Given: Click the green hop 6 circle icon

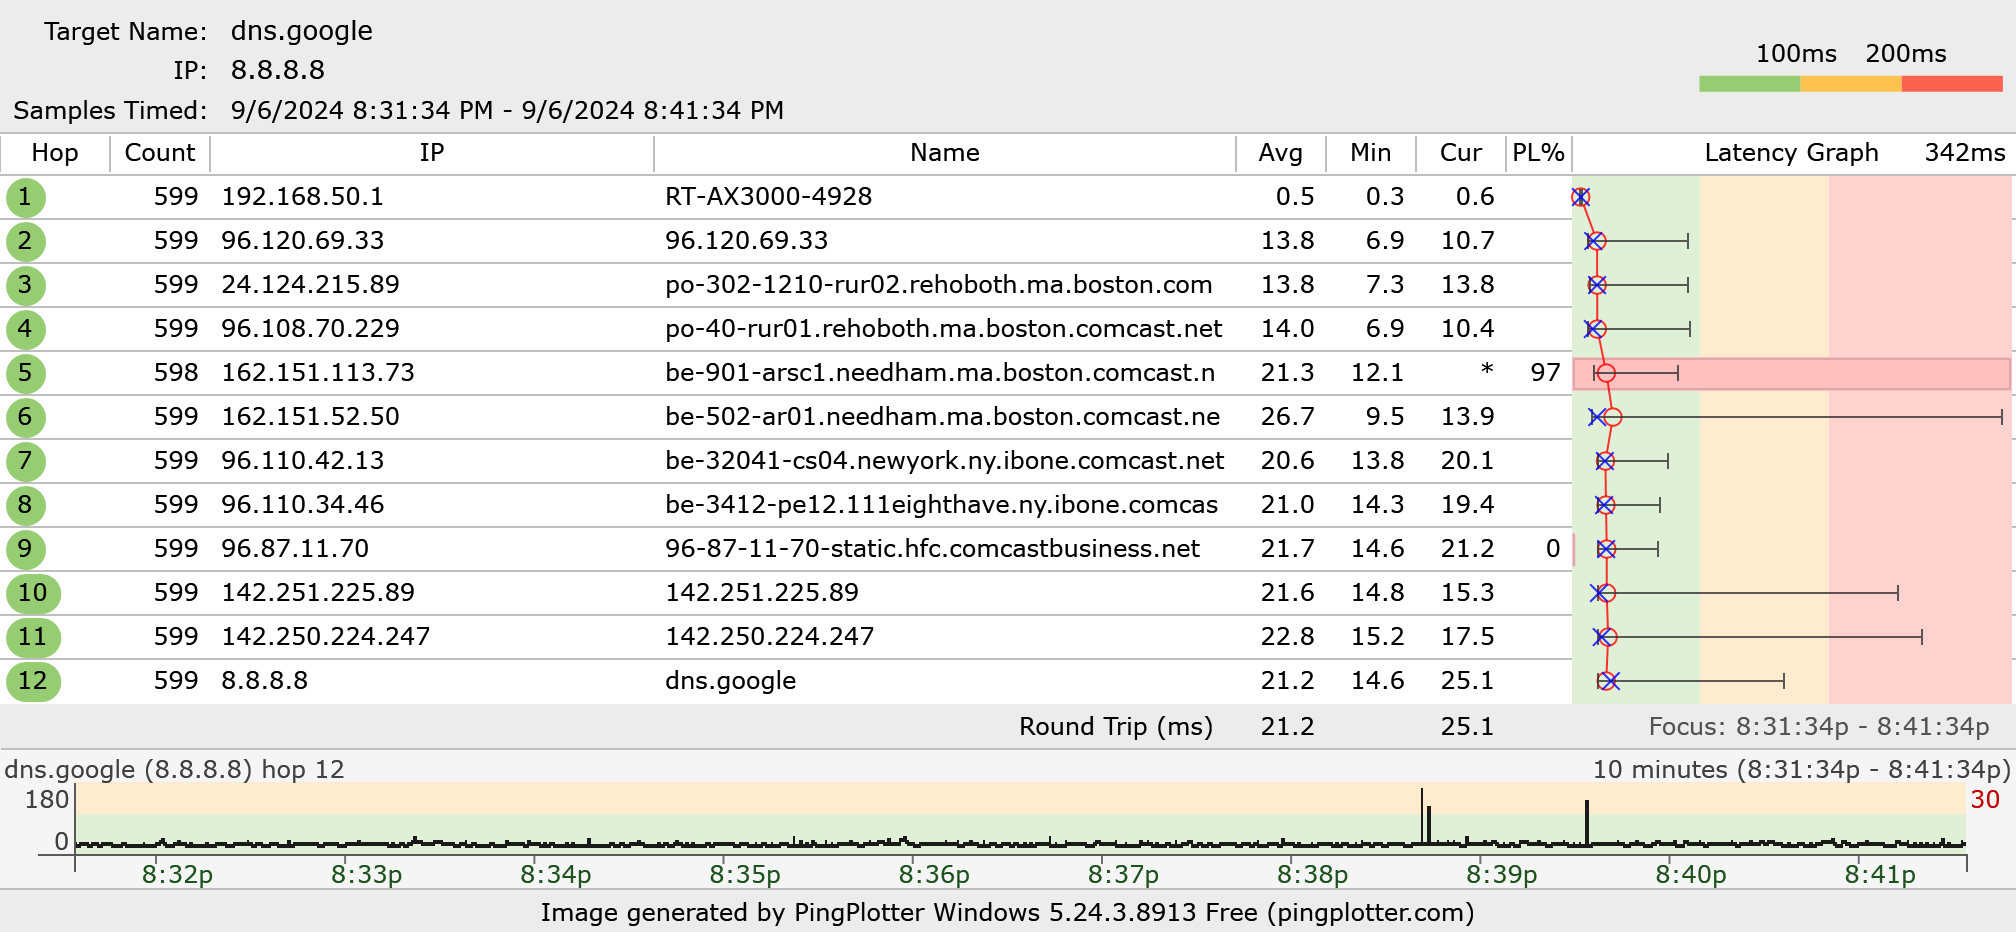Looking at the screenshot, I should coord(25,417).
